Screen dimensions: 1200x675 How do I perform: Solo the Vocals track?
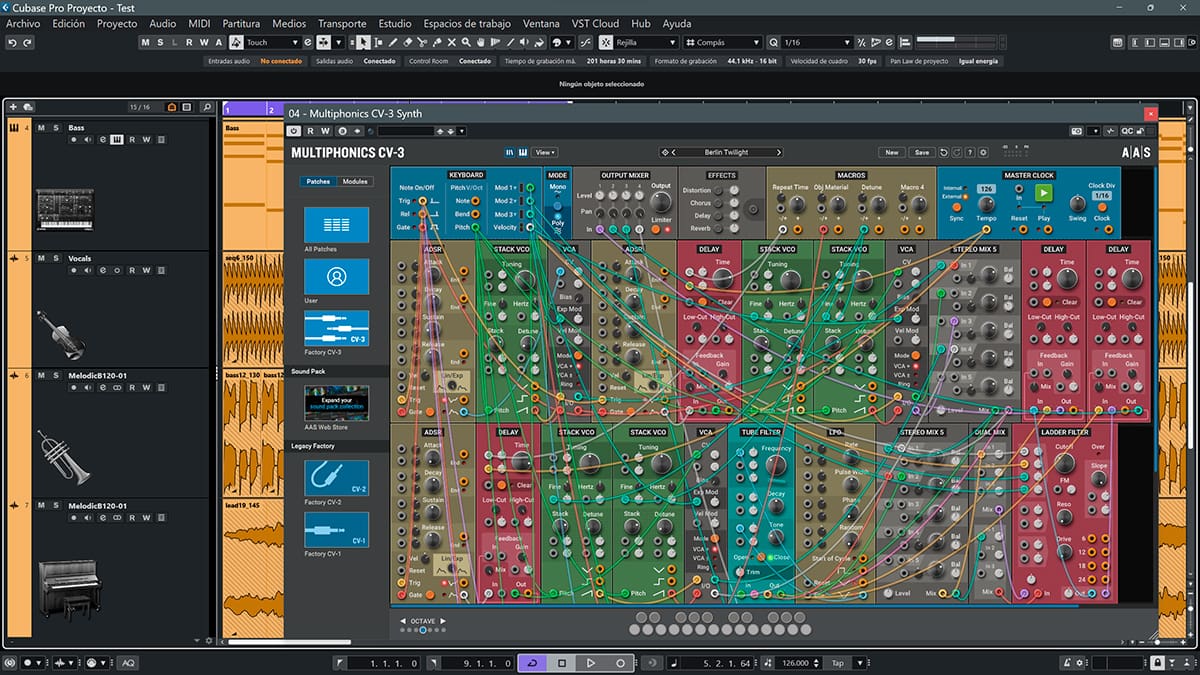pos(55,258)
